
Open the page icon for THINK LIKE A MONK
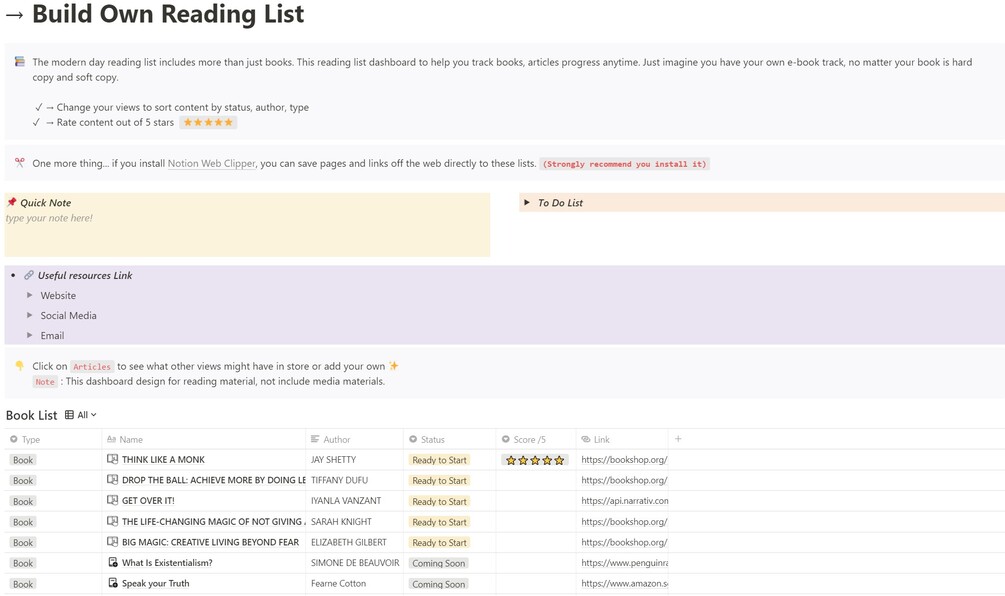pyautogui.click(x=113, y=460)
